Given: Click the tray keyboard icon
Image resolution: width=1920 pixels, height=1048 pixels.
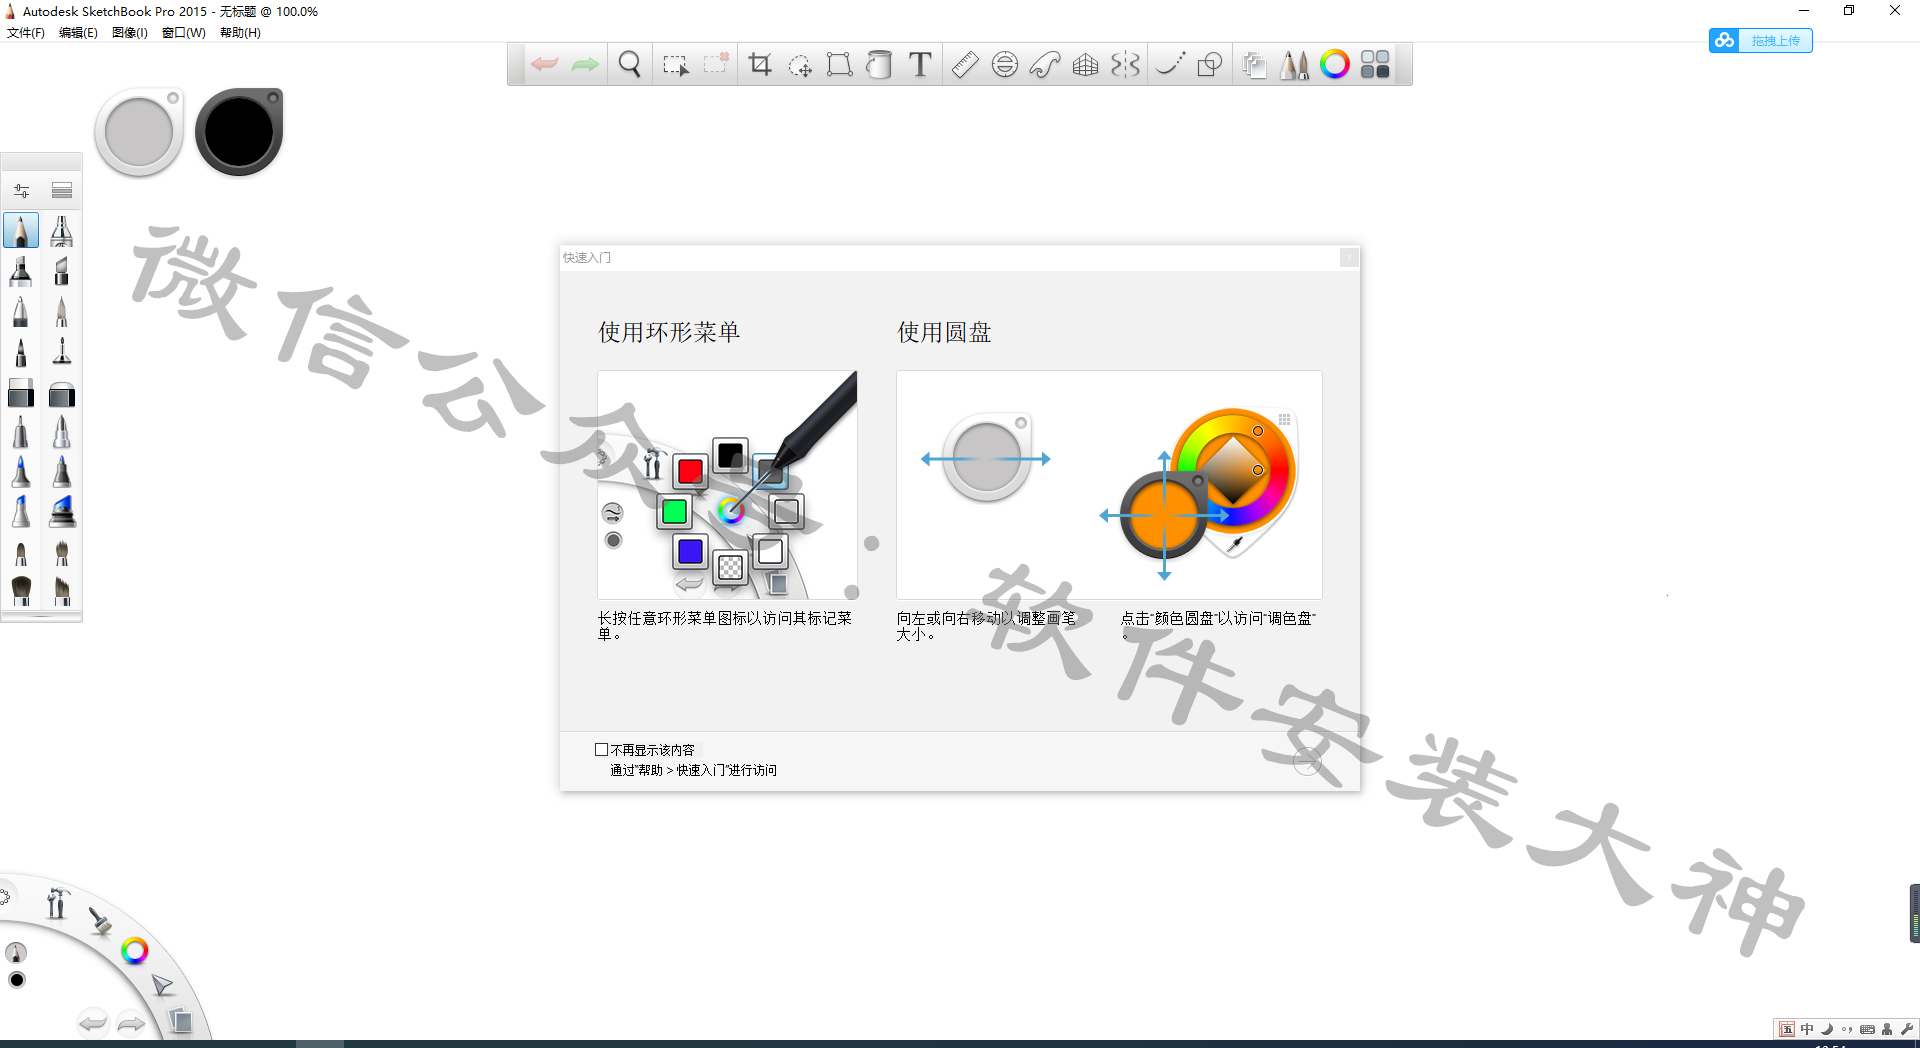Looking at the screenshot, I should pyautogui.click(x=1867, y=1029).
